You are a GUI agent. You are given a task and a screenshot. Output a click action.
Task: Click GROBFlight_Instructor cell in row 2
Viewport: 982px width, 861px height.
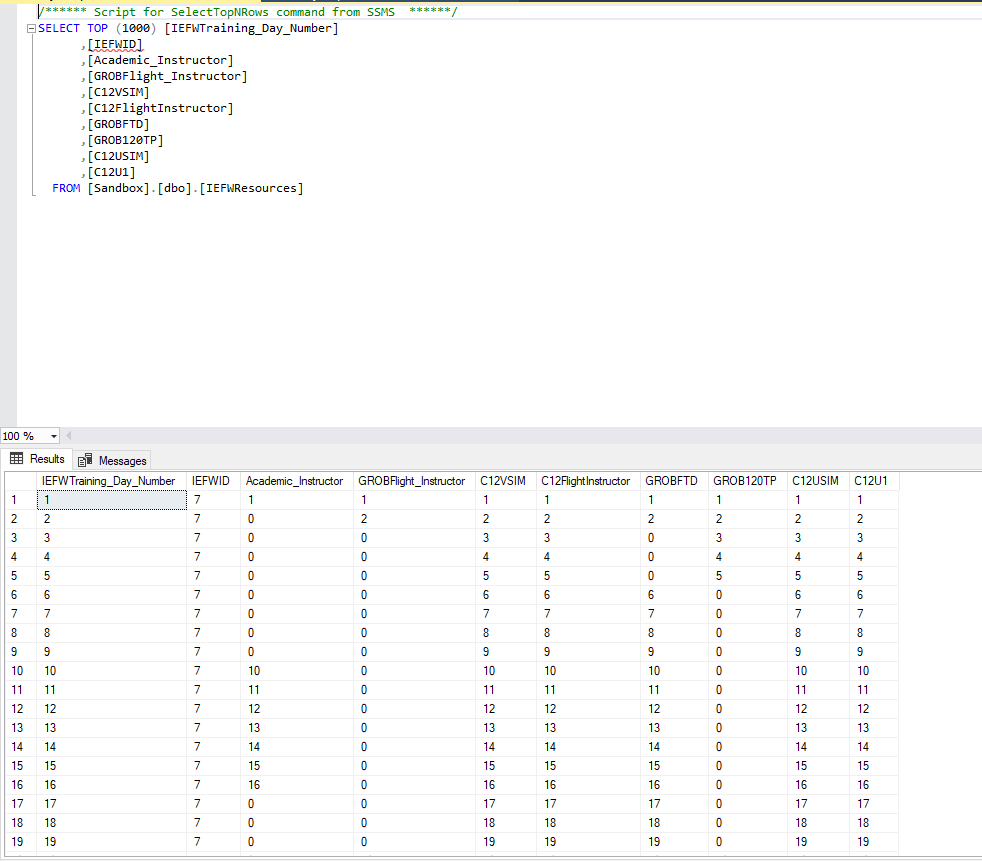414,518
